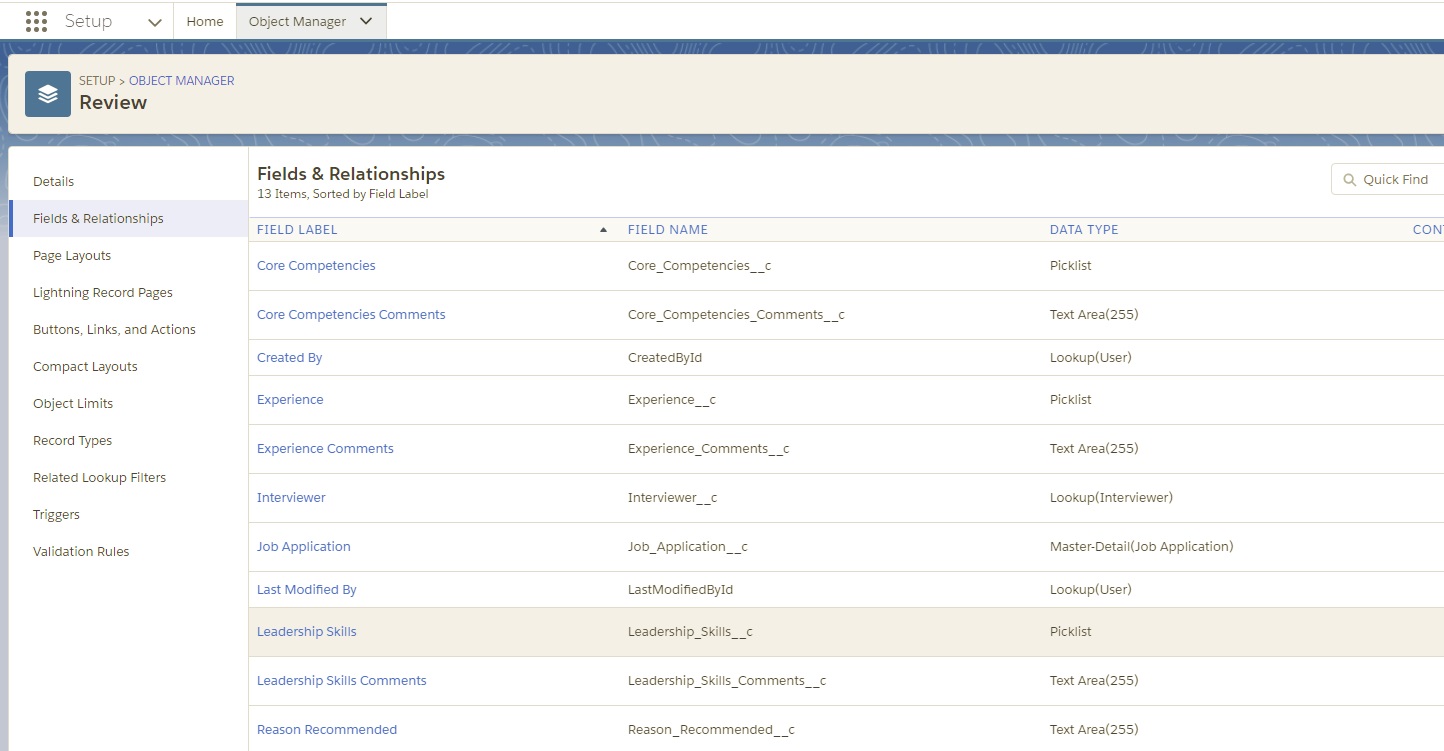Open the Triggers sidebar item
1444x751 pixels.
tap(56, 515)
